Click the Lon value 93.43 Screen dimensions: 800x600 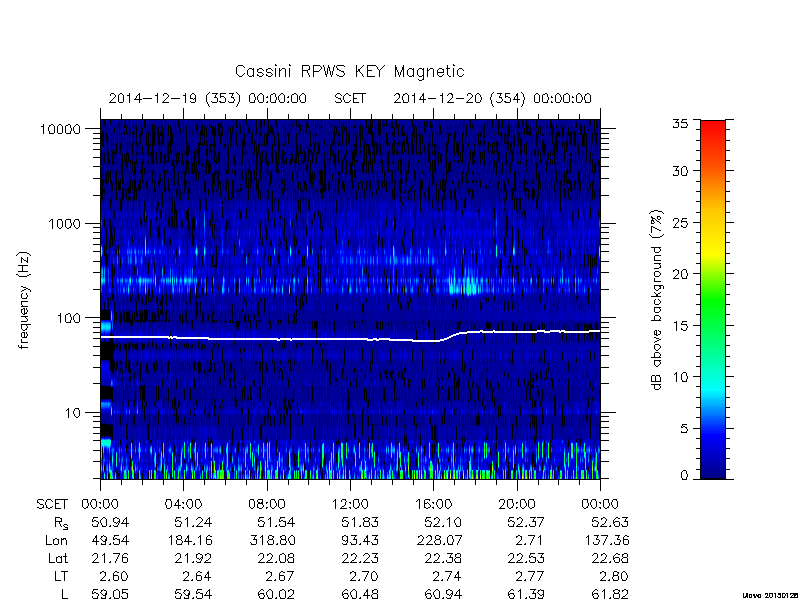point(360,540)
